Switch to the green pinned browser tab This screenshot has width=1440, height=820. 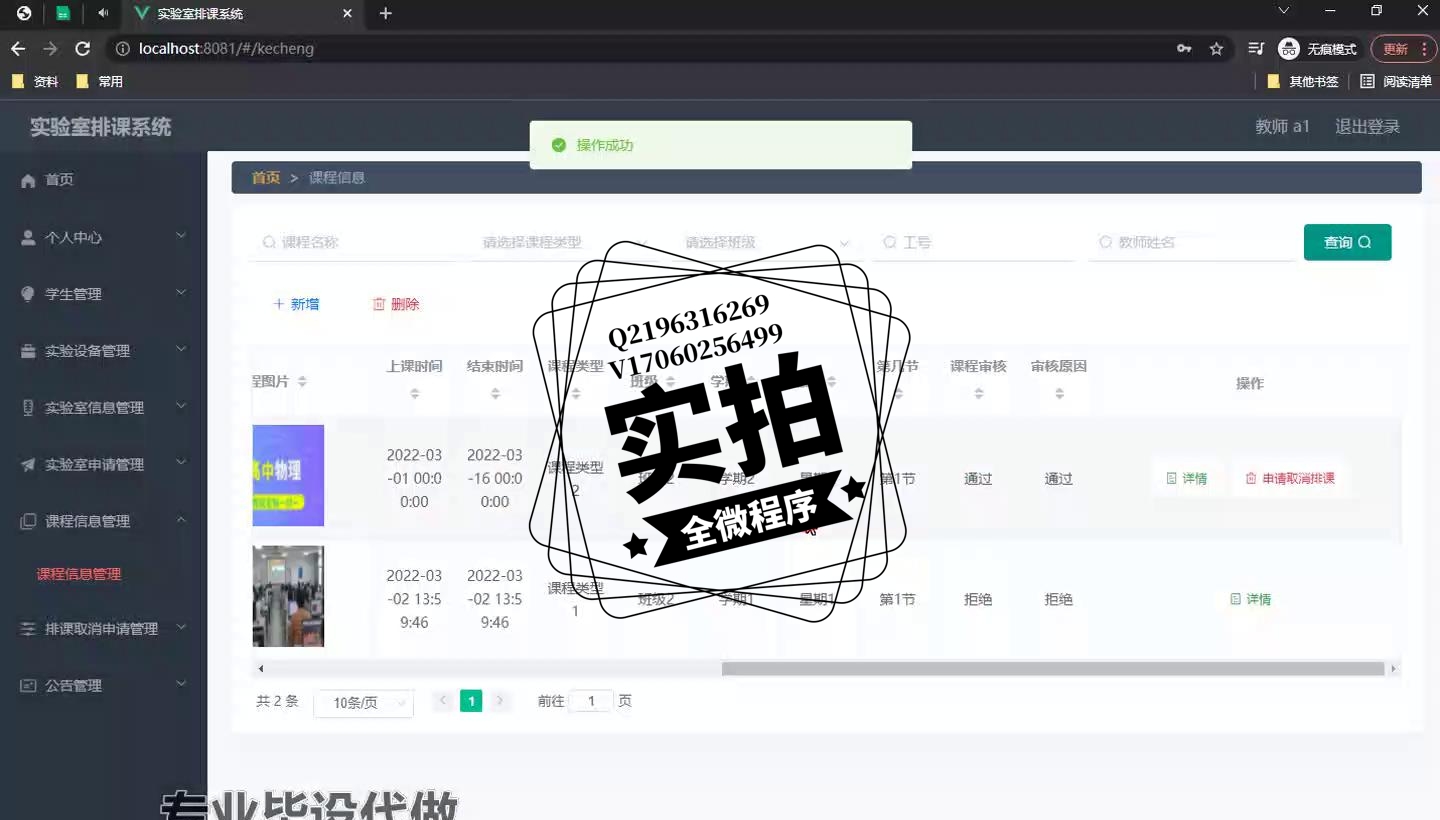(63, 13)
